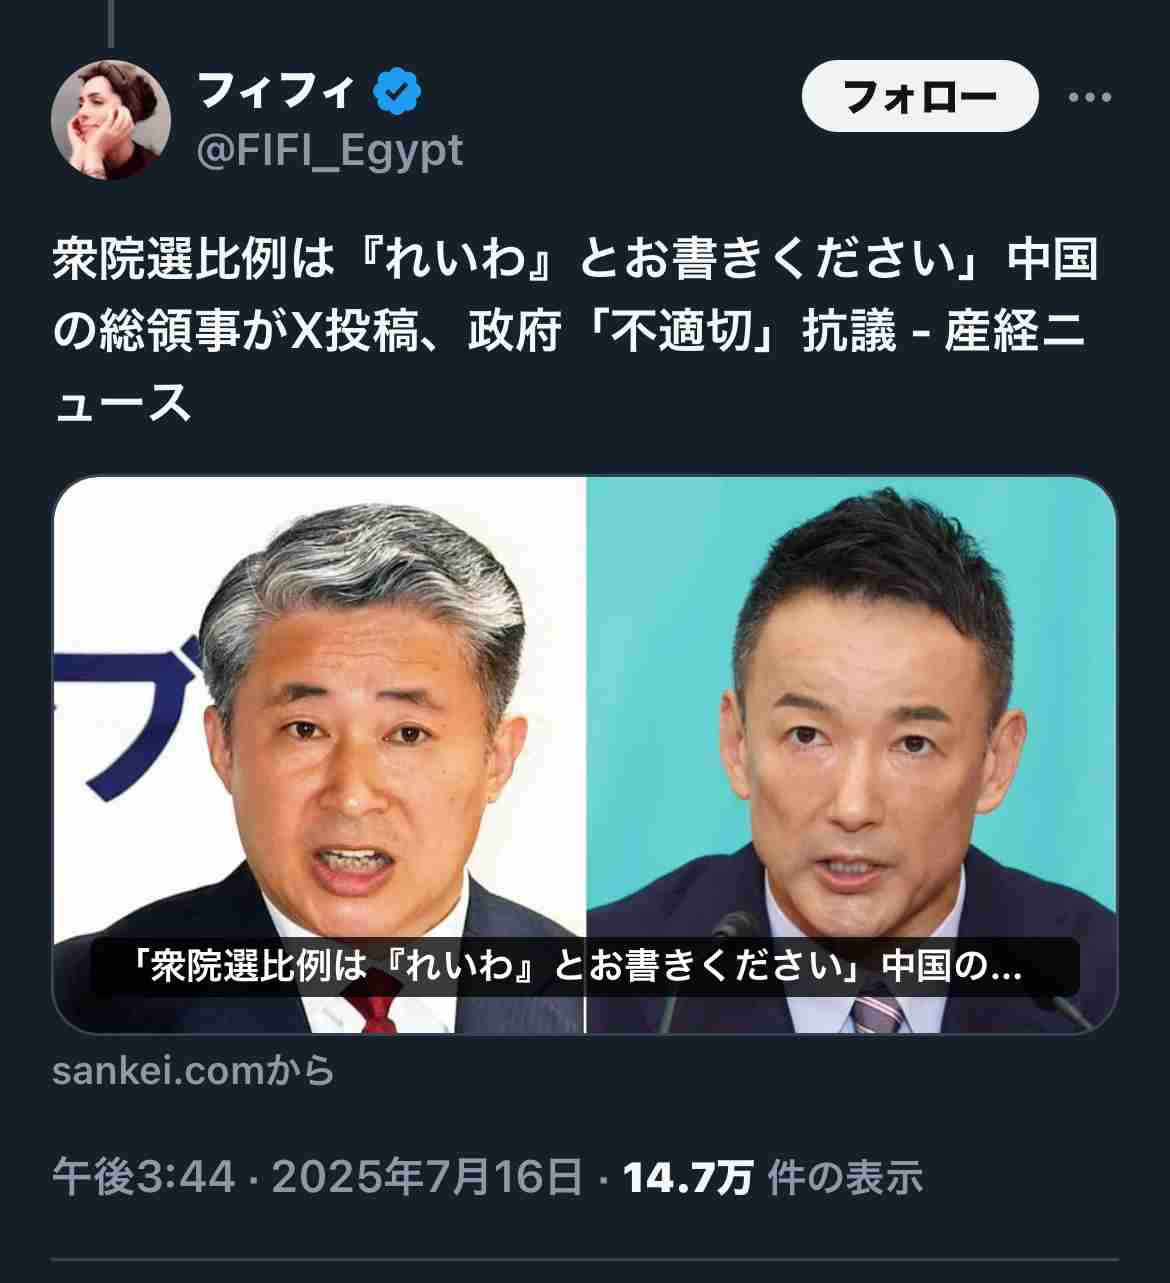Click the red tie at card bottom
Screen dimensions: 1170x1283
370,1005
